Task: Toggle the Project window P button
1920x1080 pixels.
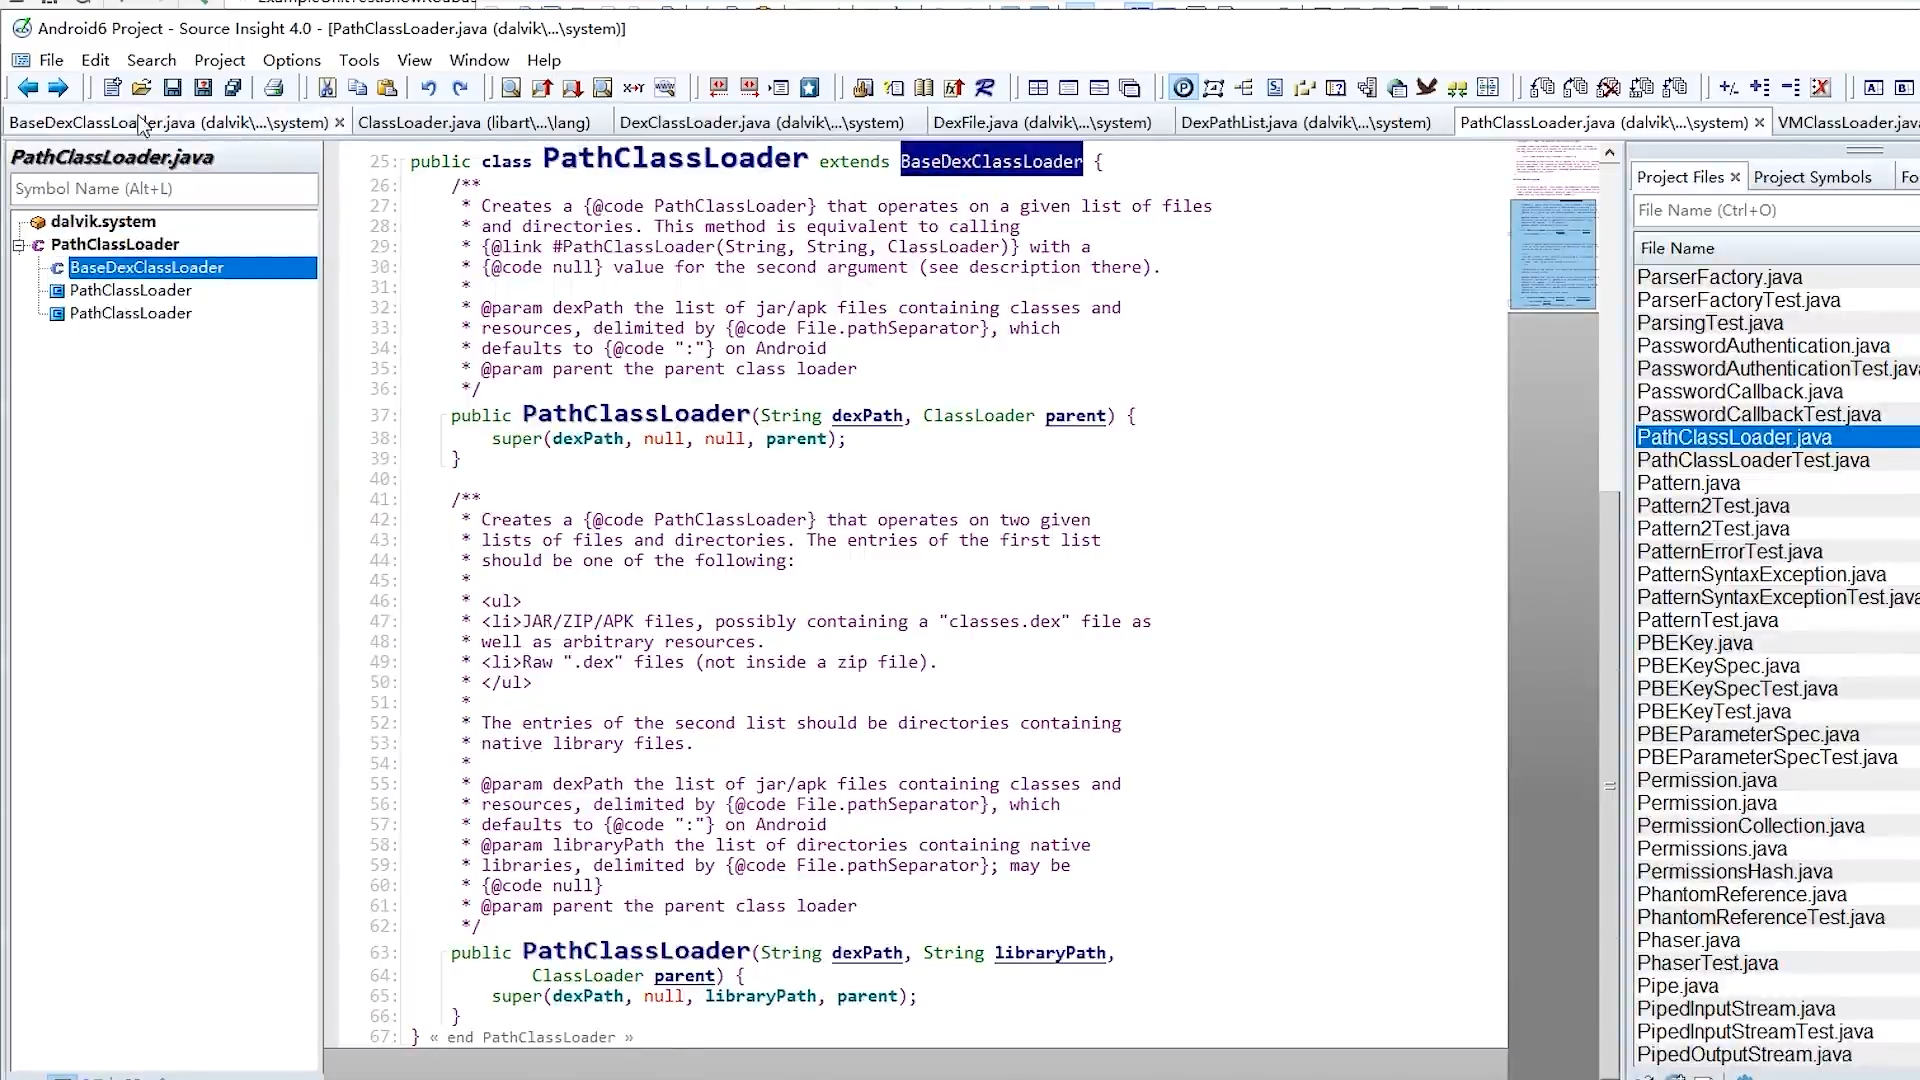Action: click(1183, 88)
